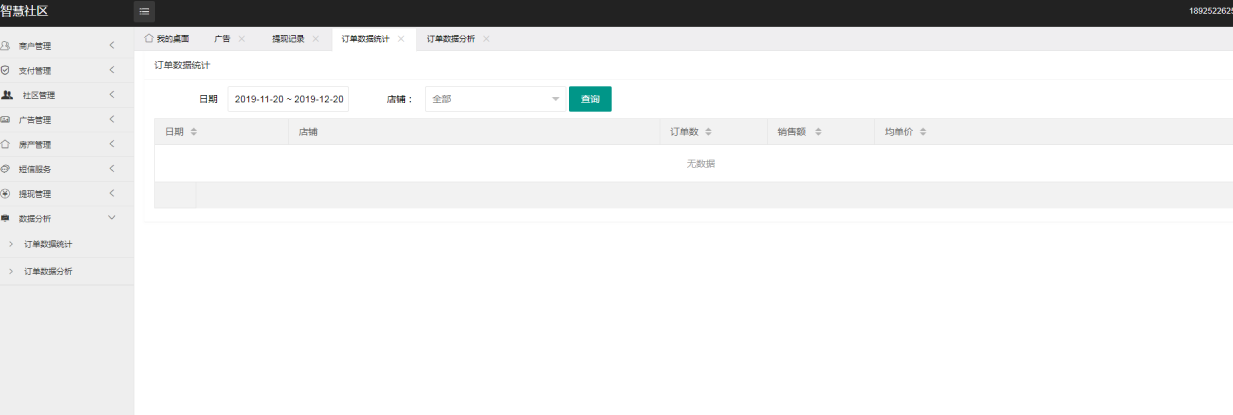Screen dimensions: 1233x415
Task: Sort by 销售额 column arrows
Action: [x=818, y=132]
